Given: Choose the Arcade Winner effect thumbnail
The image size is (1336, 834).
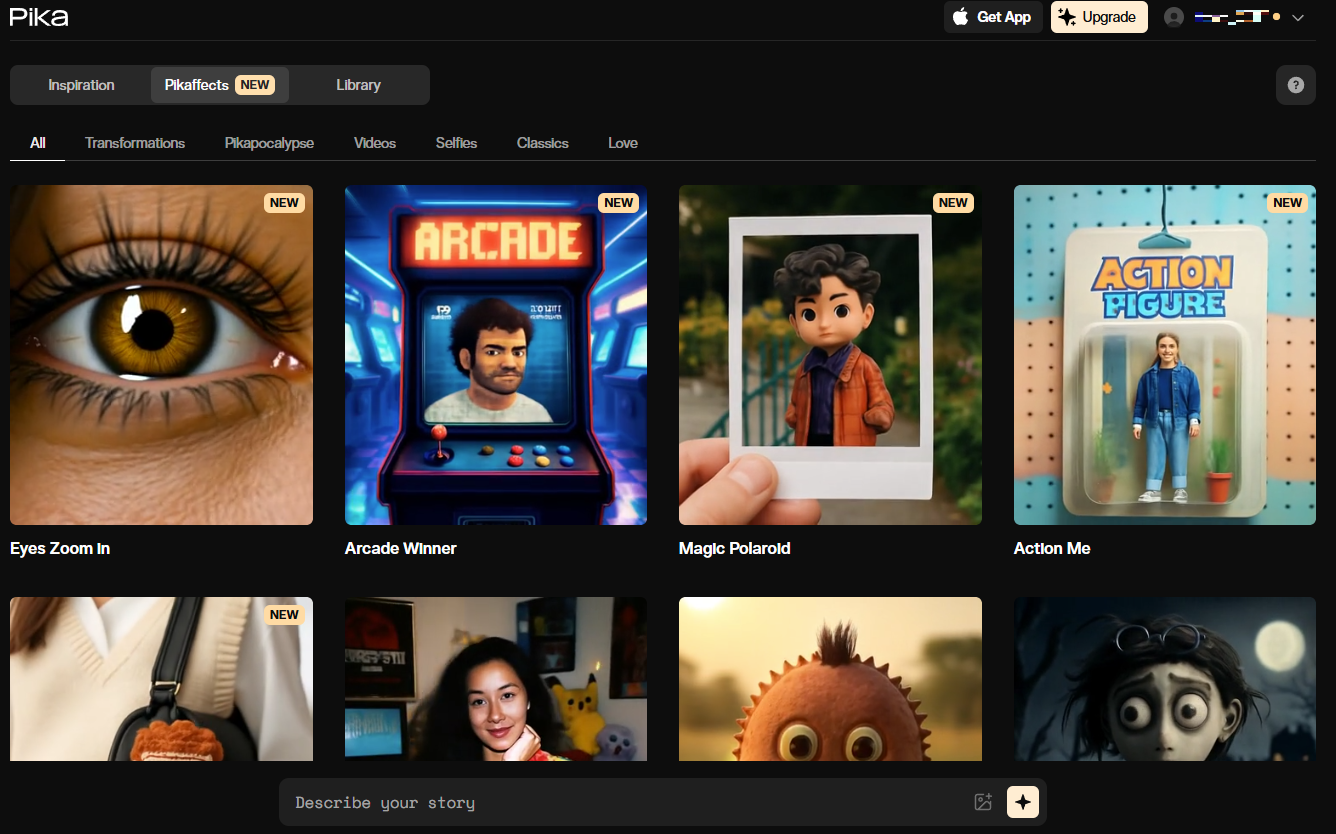Looking at the screenshot, I should [x=496, y=355].
